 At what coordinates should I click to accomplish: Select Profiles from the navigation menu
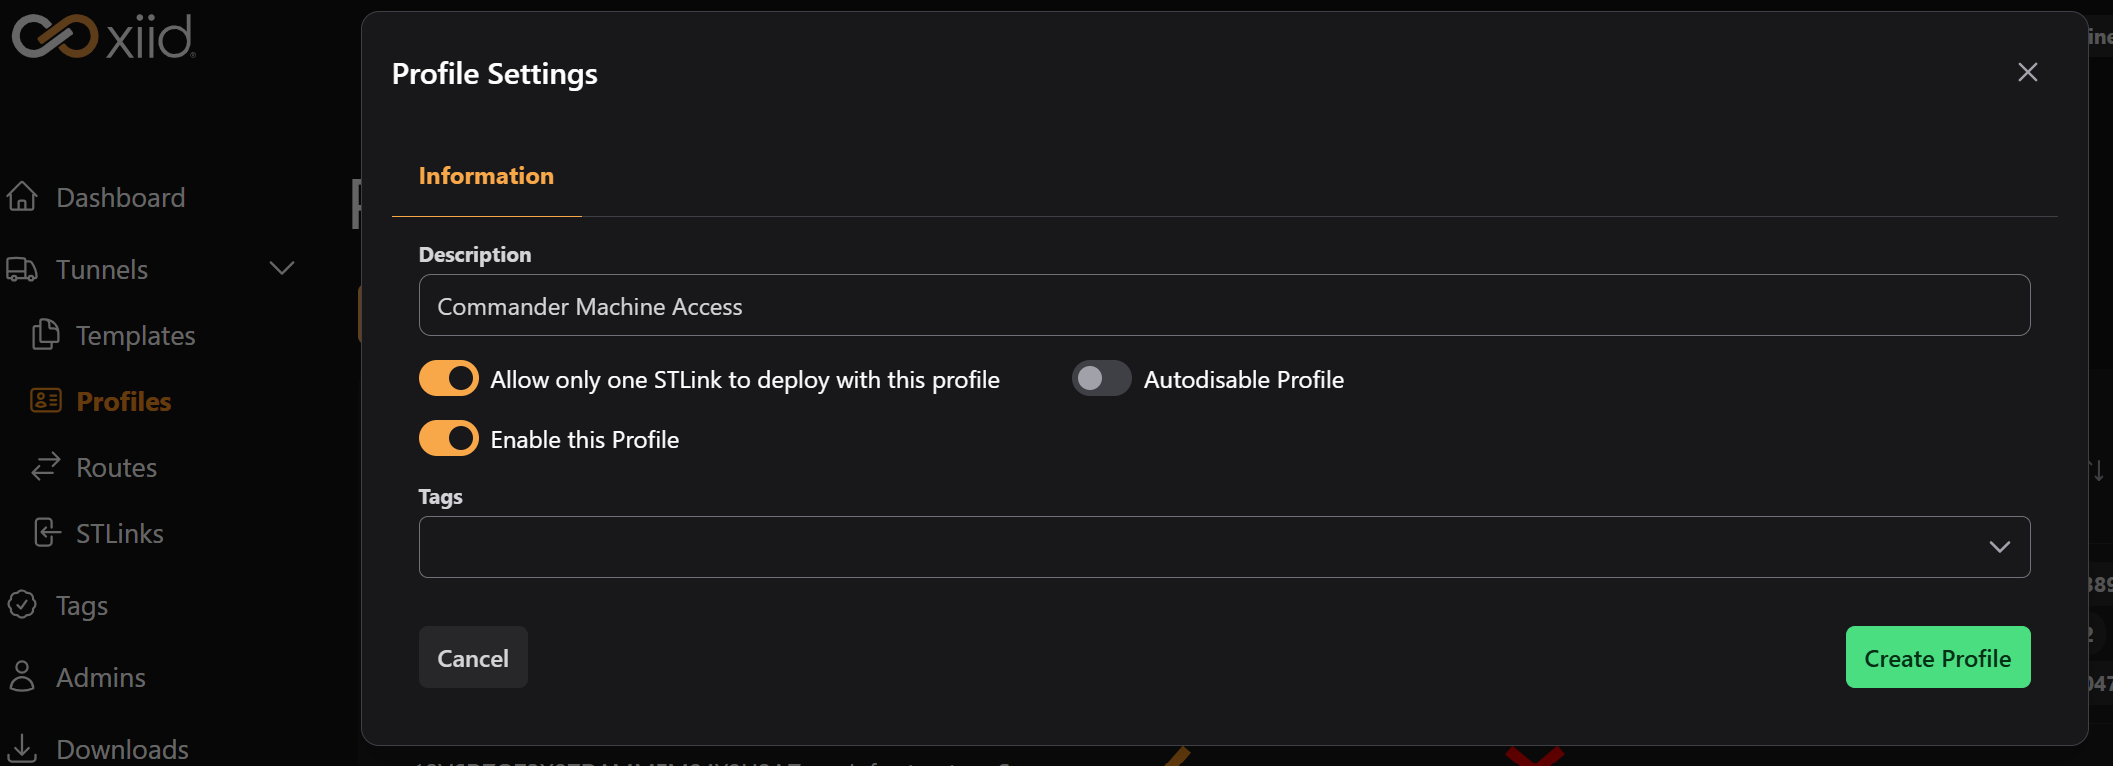coord(124,400)
